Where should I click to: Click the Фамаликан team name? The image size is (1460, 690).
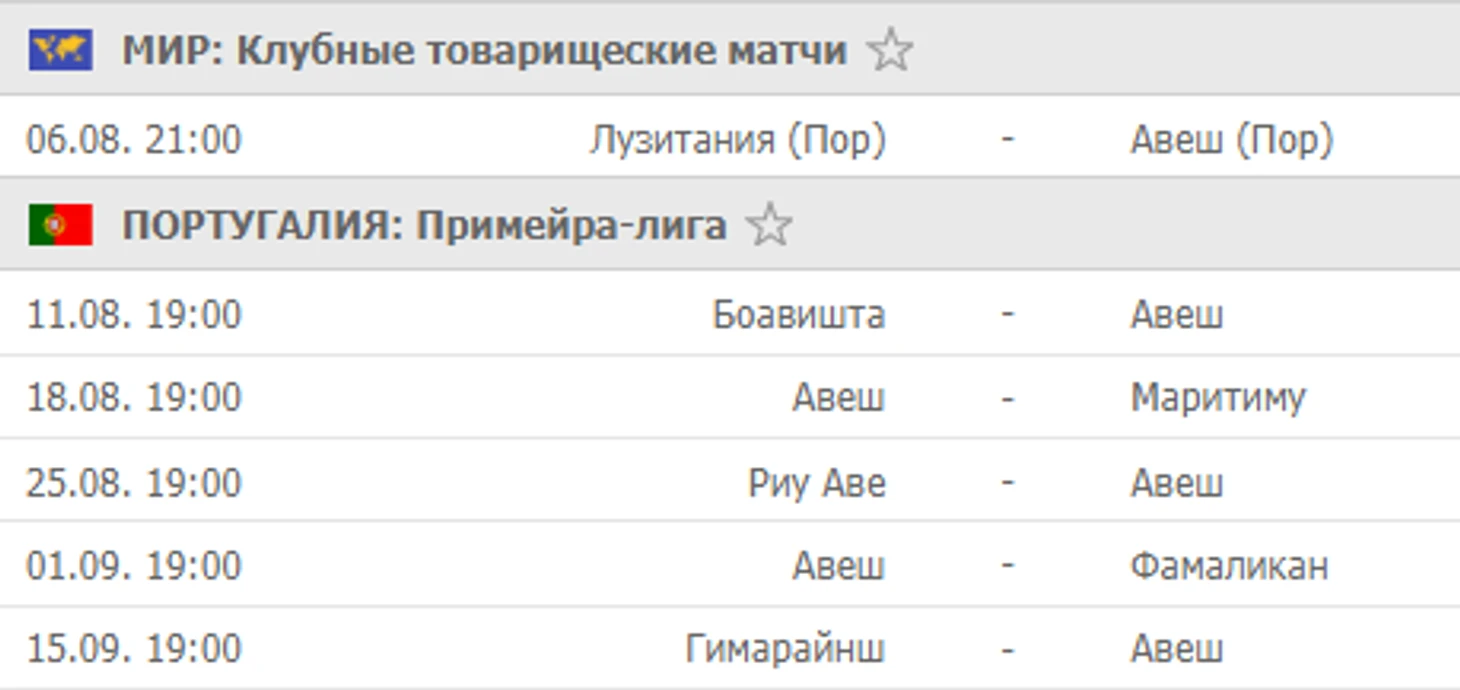(x=1229, y=565)
